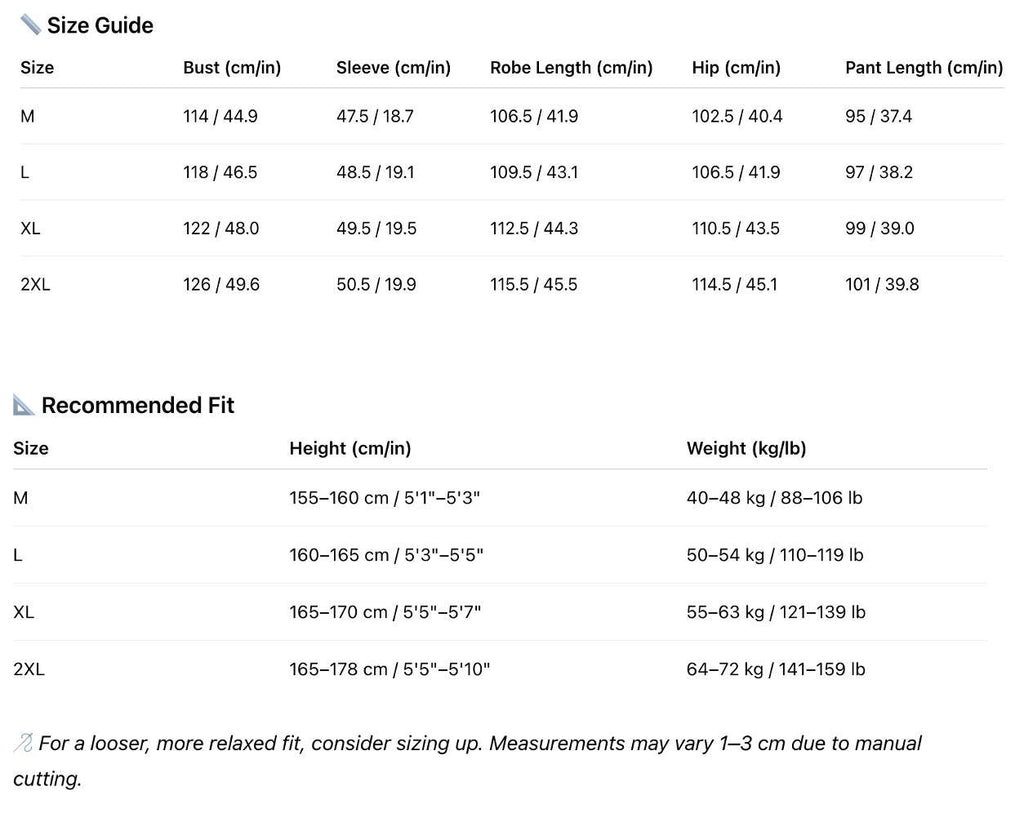Click the Sleeve (cm/in) column header
Screen dimensions: 1024x813
click(393, 68)
